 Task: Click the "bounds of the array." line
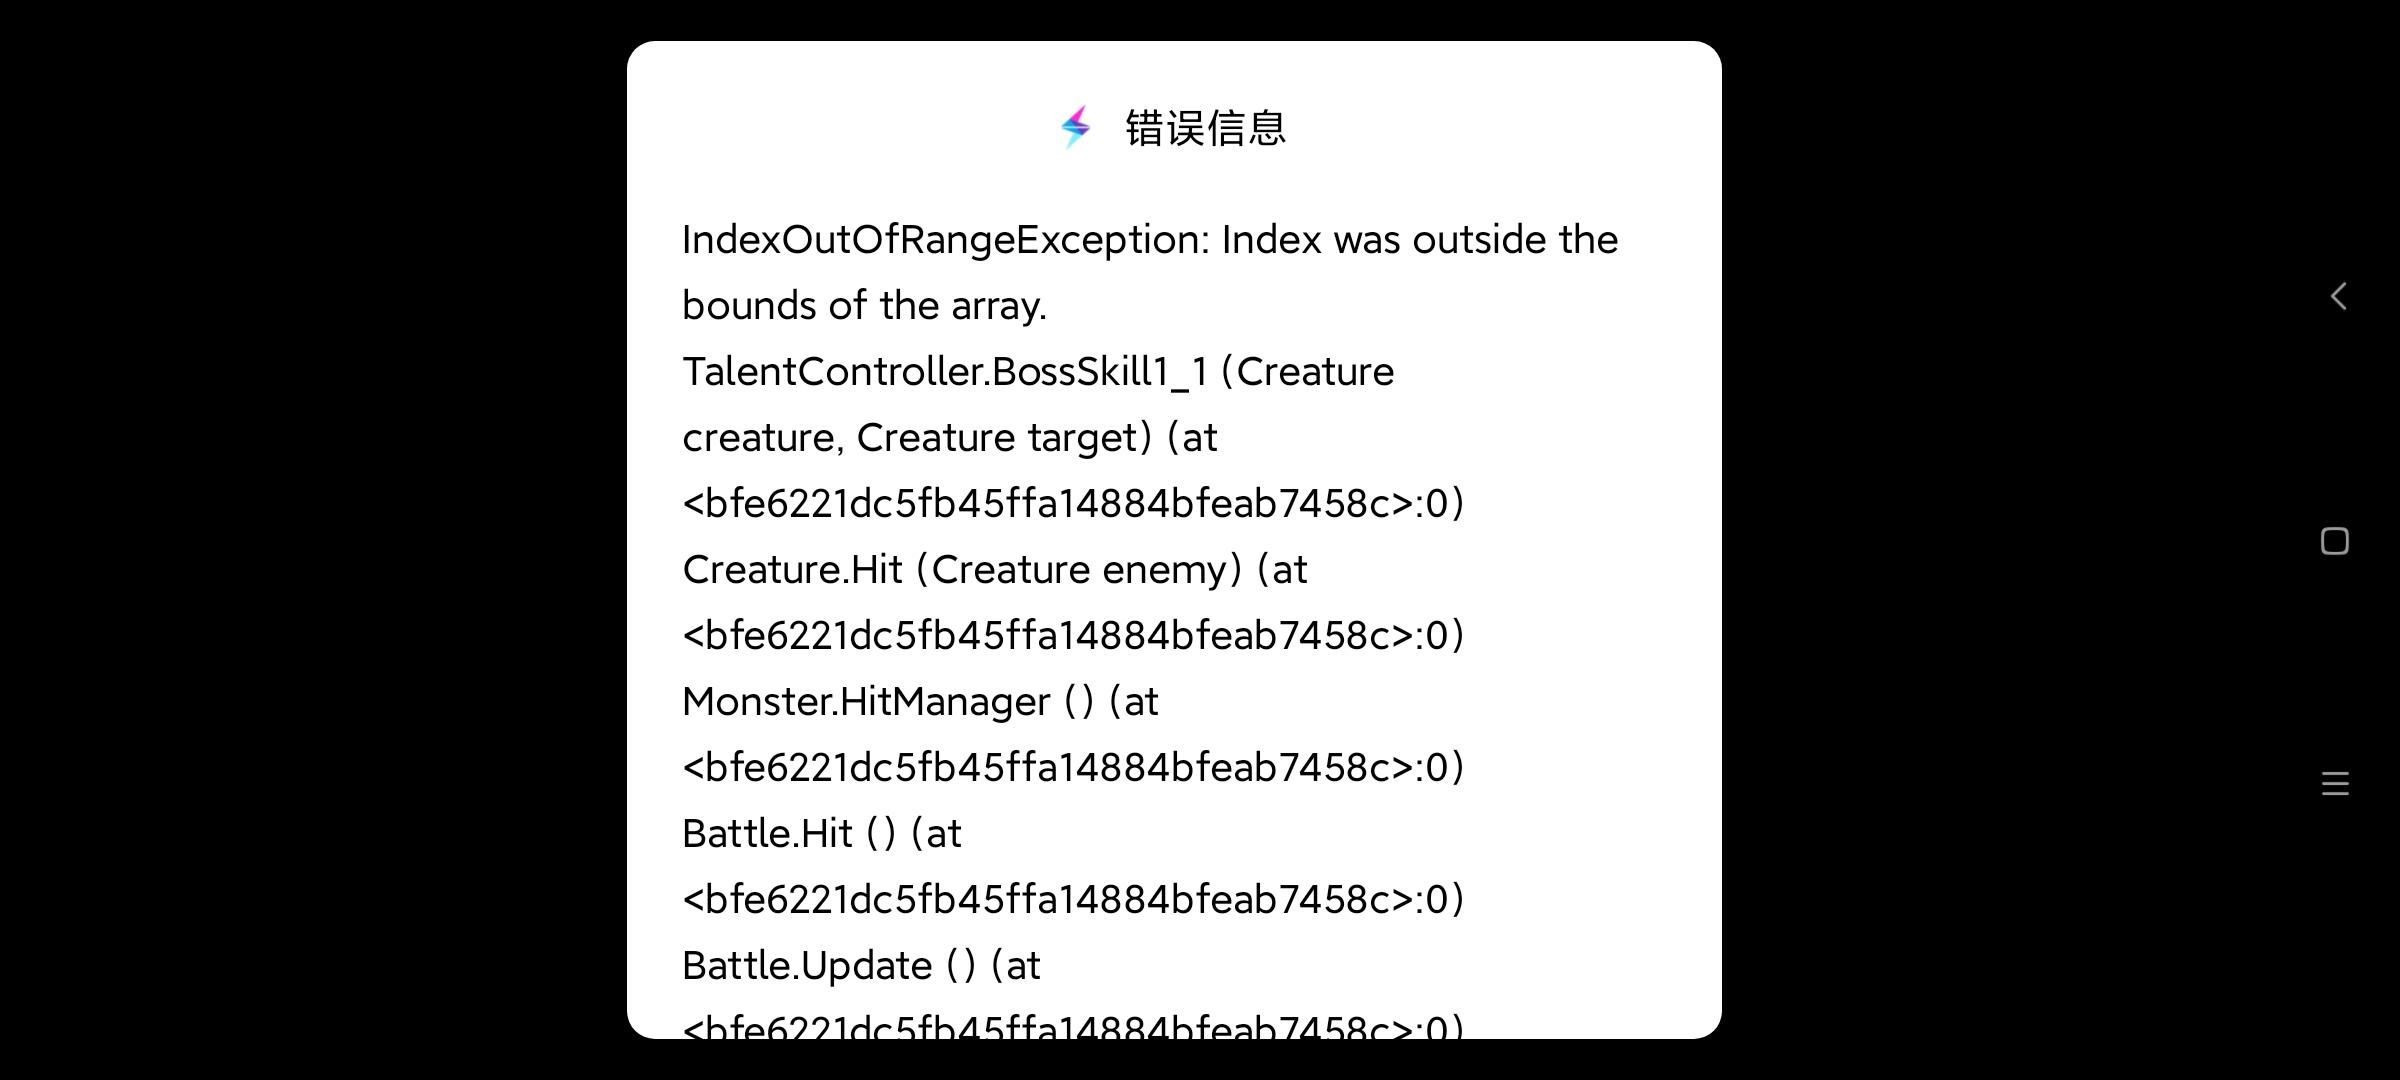[x=864, y=305]
